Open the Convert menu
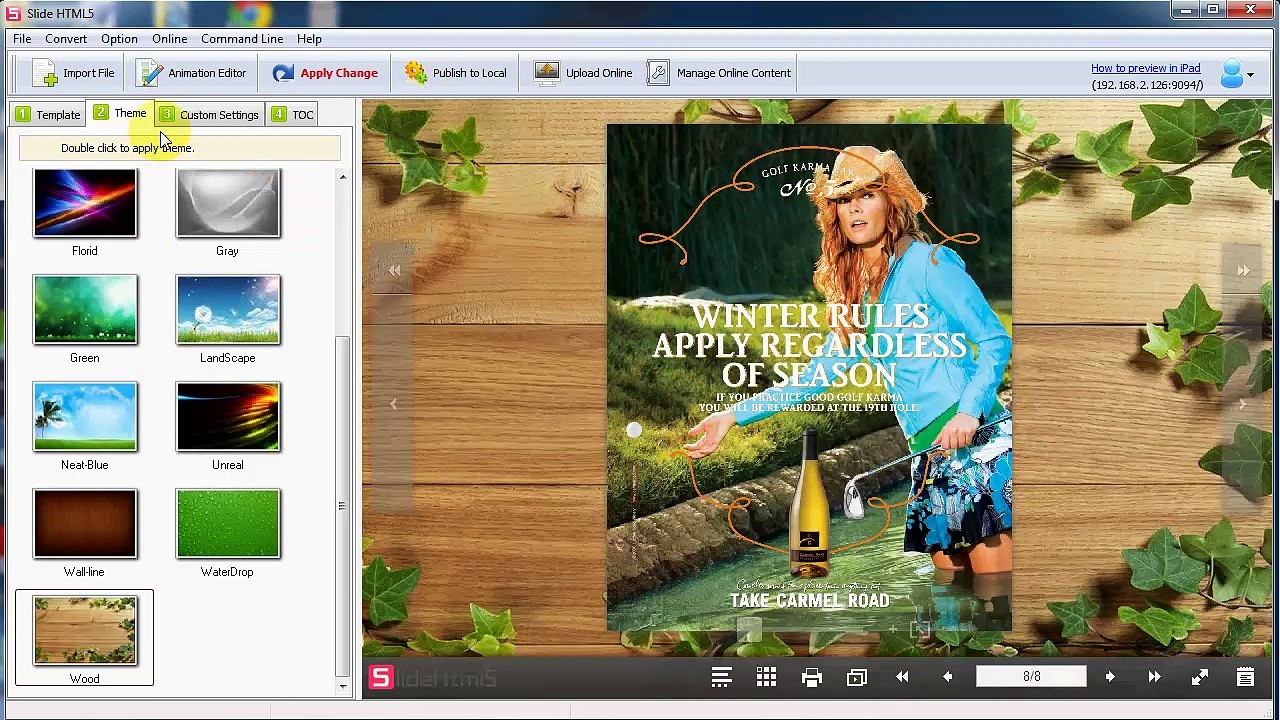 pos(66,39)
